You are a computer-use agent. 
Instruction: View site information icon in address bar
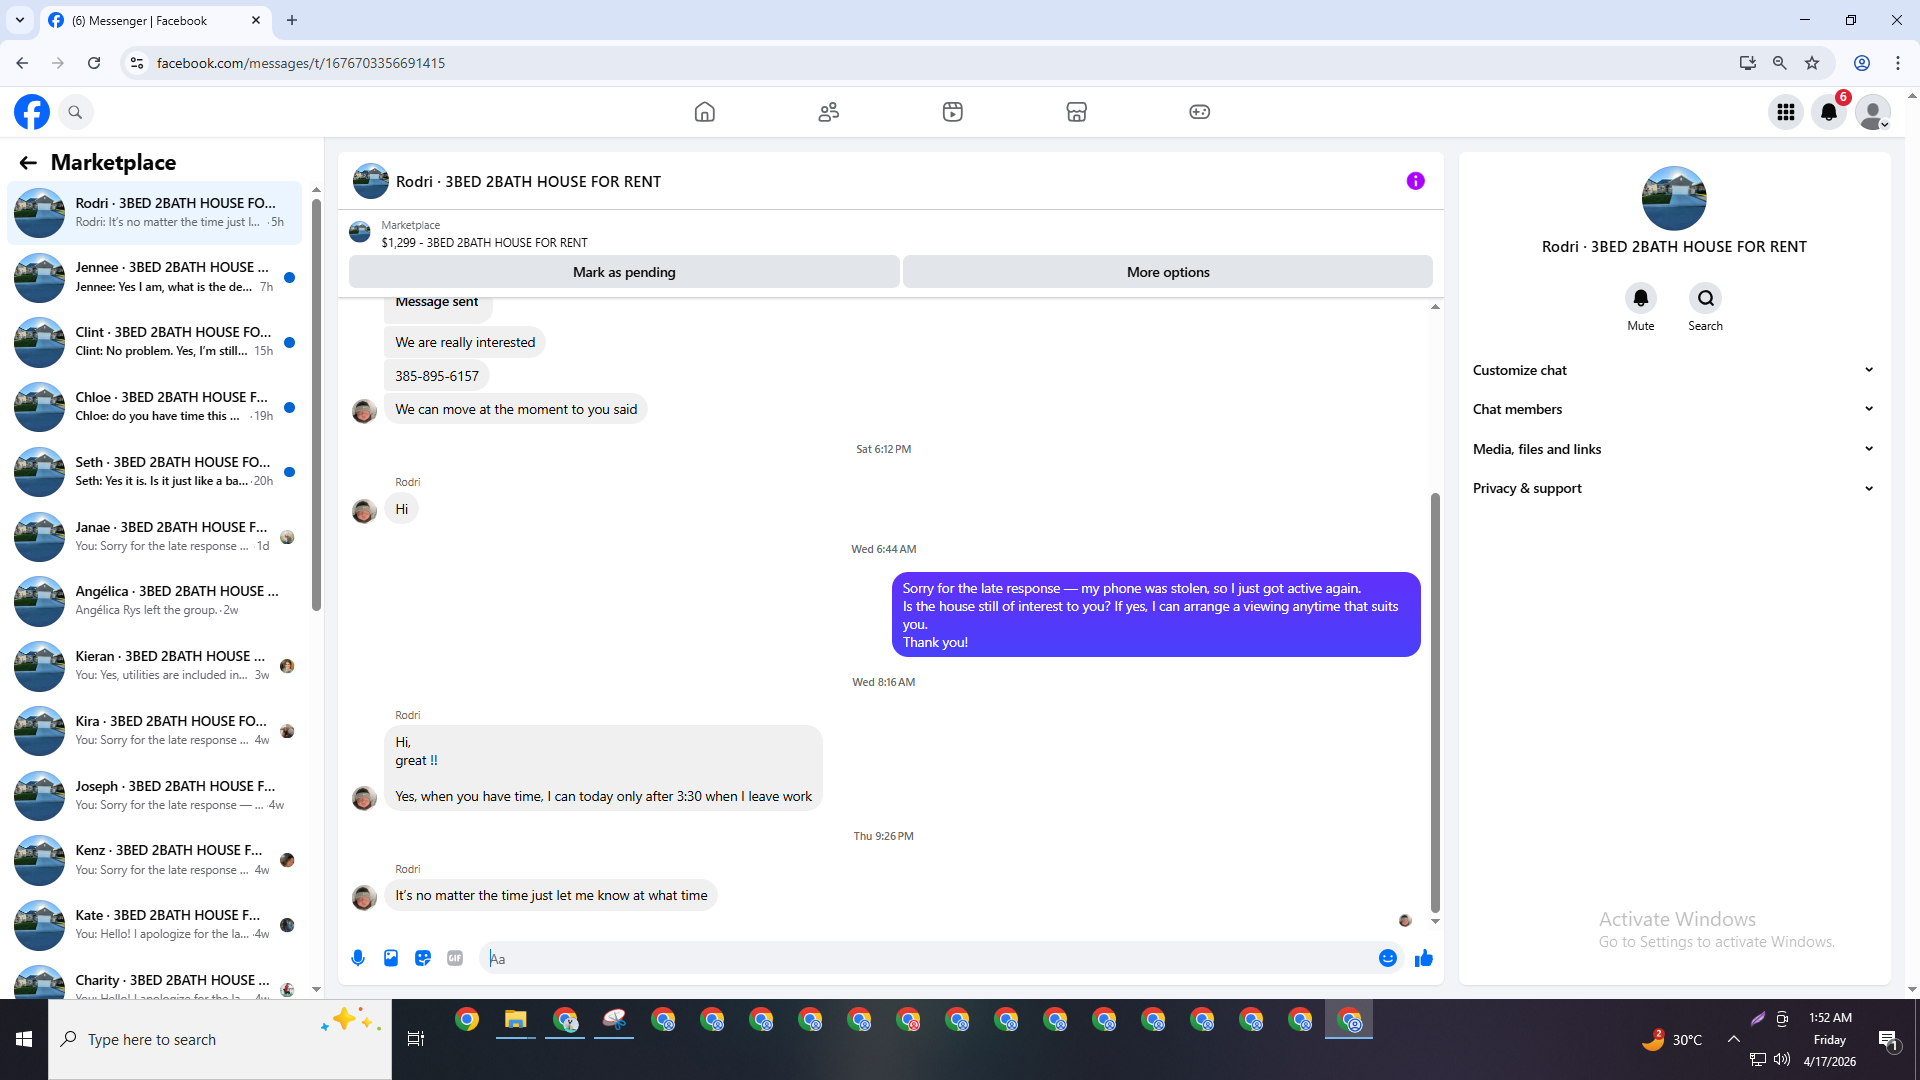click(137, 63)
